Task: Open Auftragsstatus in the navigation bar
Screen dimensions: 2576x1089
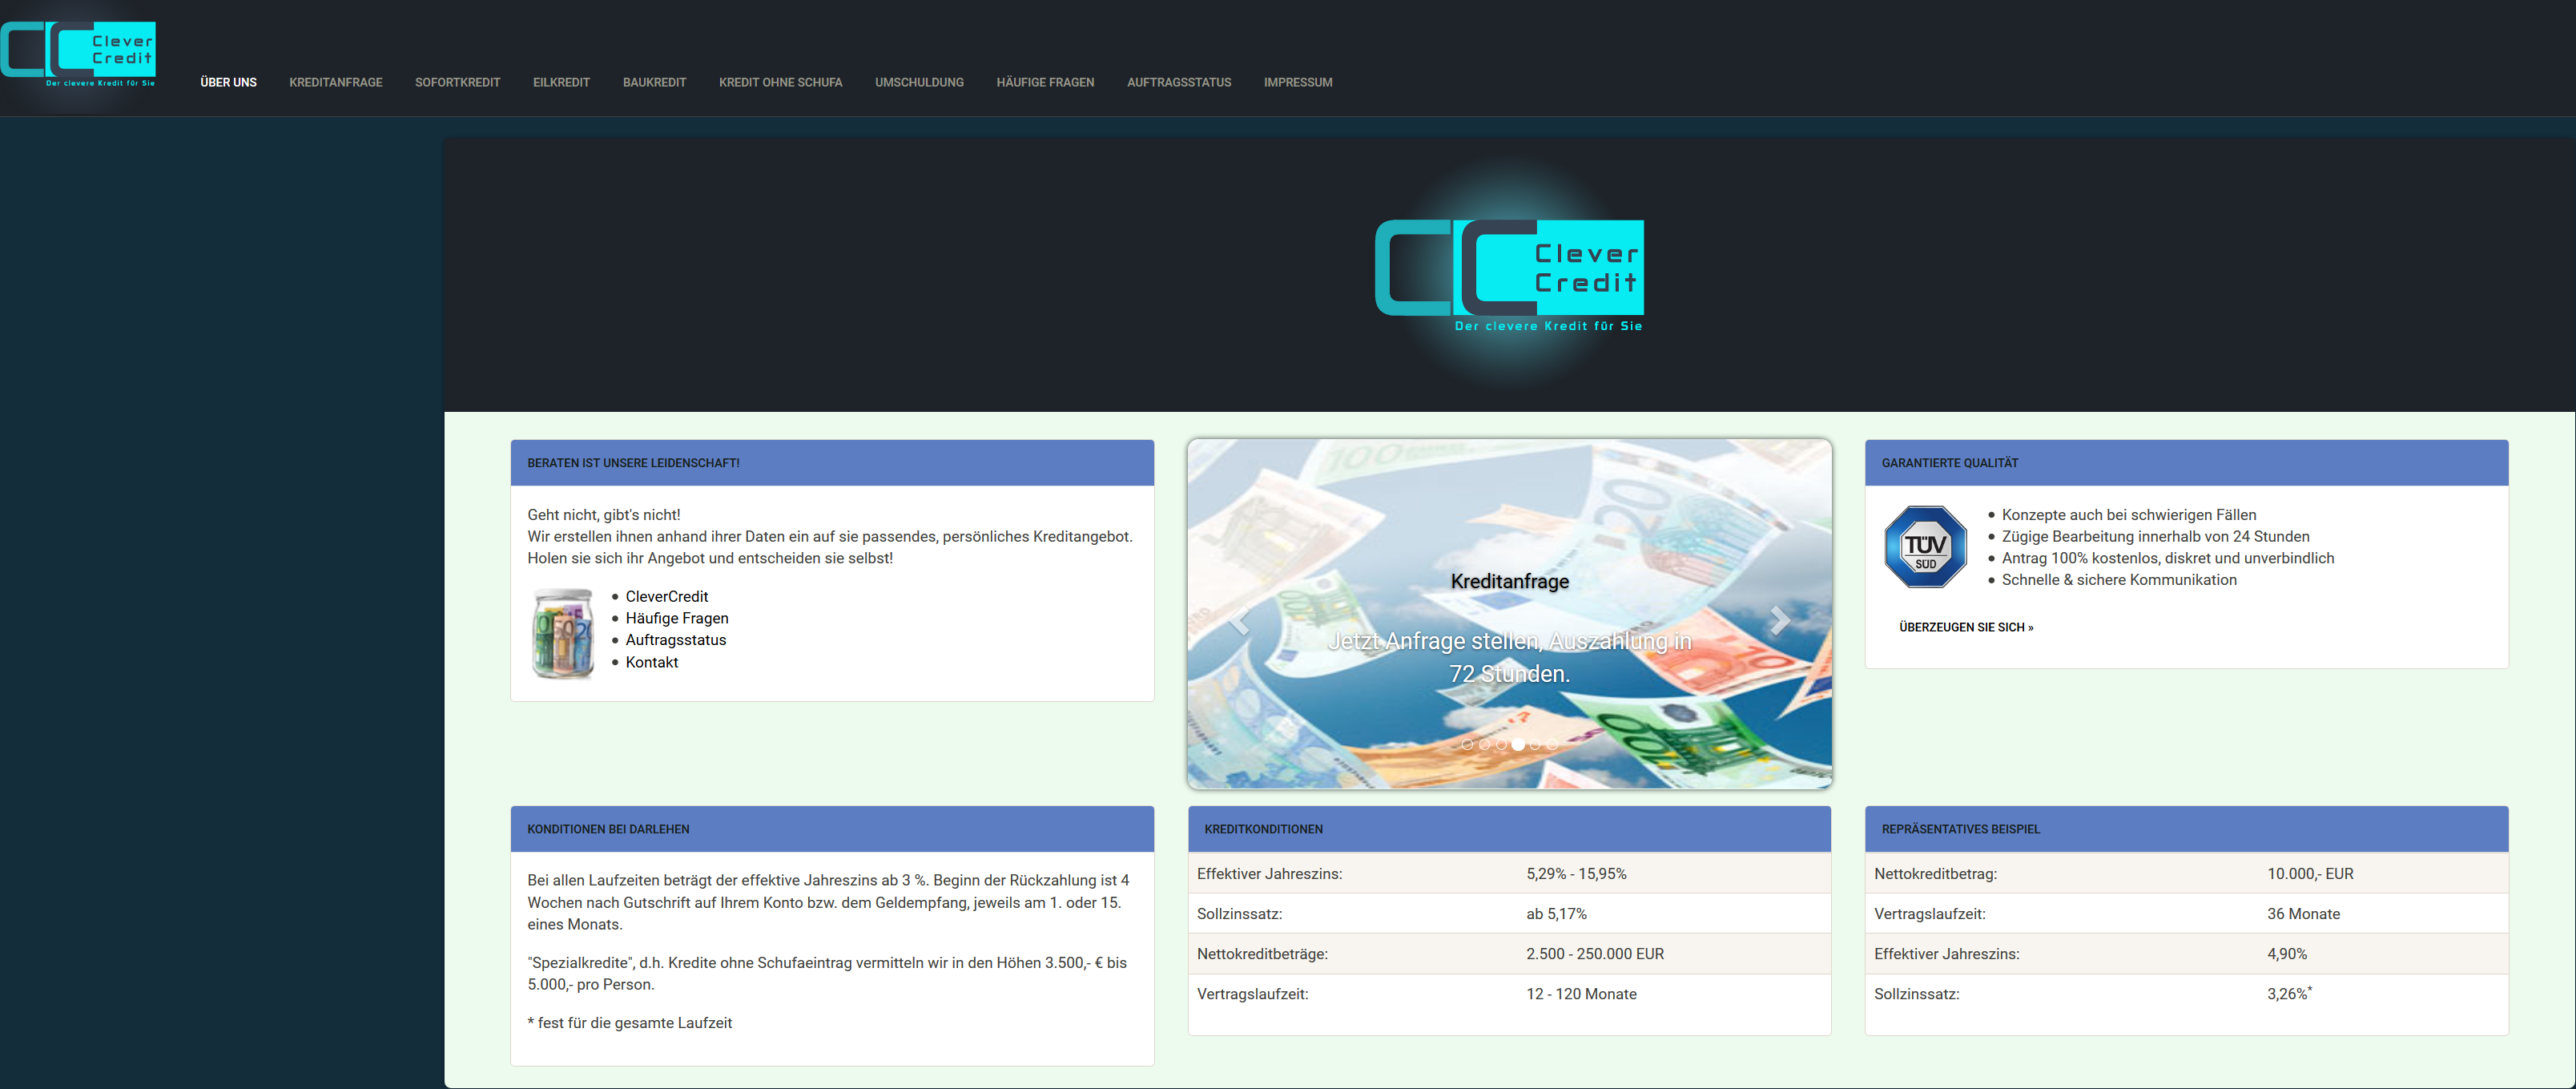Action: [x=1179, y=82]
